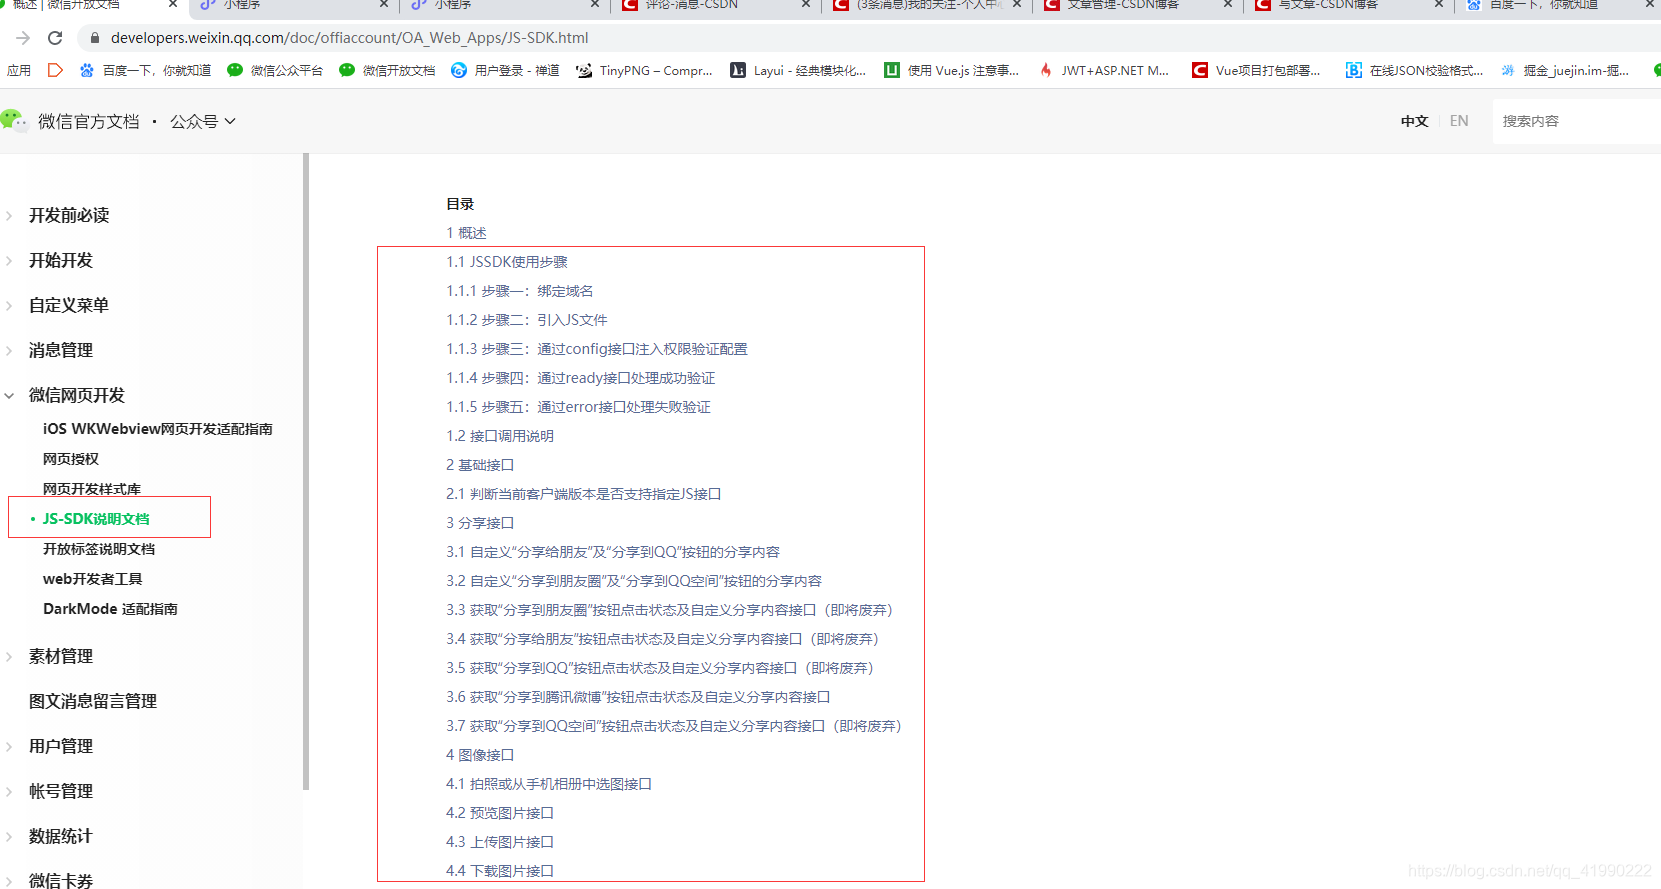This screenshot has height=889, width=1661.
Task: Jump to 1.1.2 步骤二：引入JS文件
Action: click(527, 320)
